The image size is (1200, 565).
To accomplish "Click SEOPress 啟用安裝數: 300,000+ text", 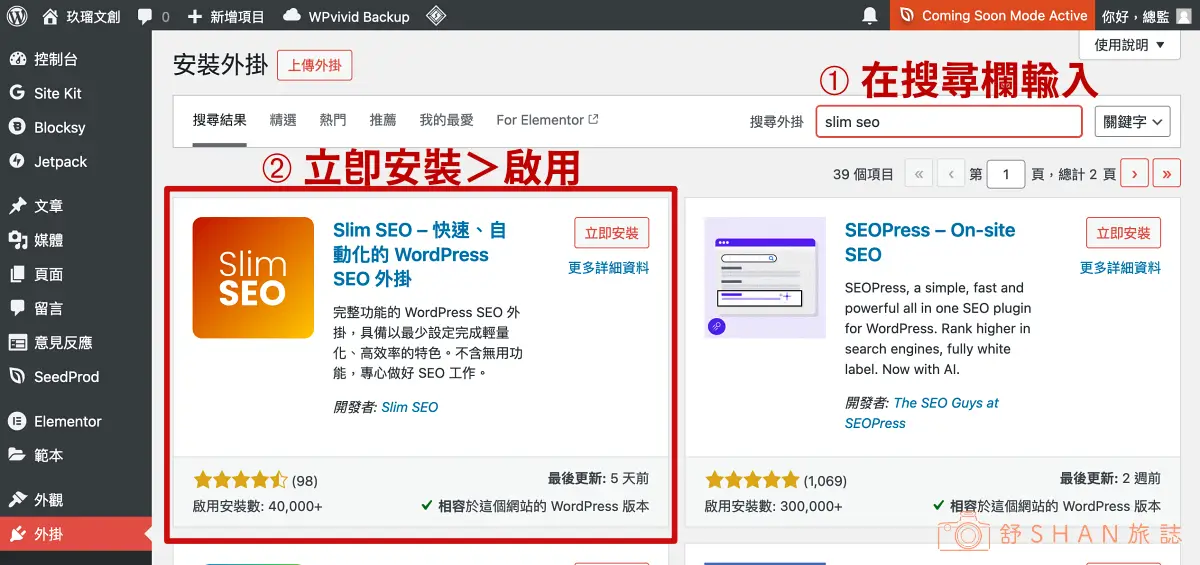I will click(x=774, y=506).
